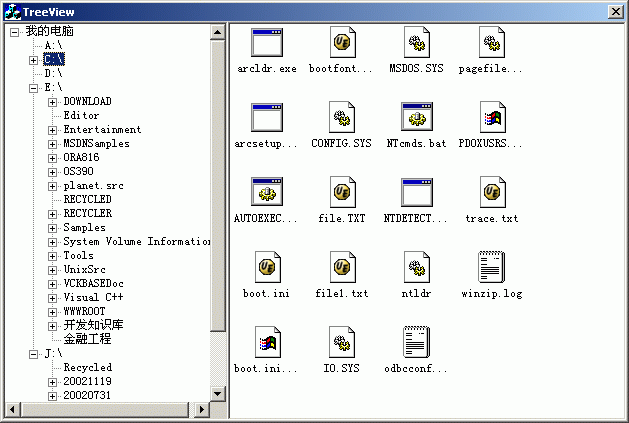Image resolution: width=629 pixels, height=423 pixels.
Task: Click the tree horizontal scrollbar thumb
Action: tap(104, 409)
